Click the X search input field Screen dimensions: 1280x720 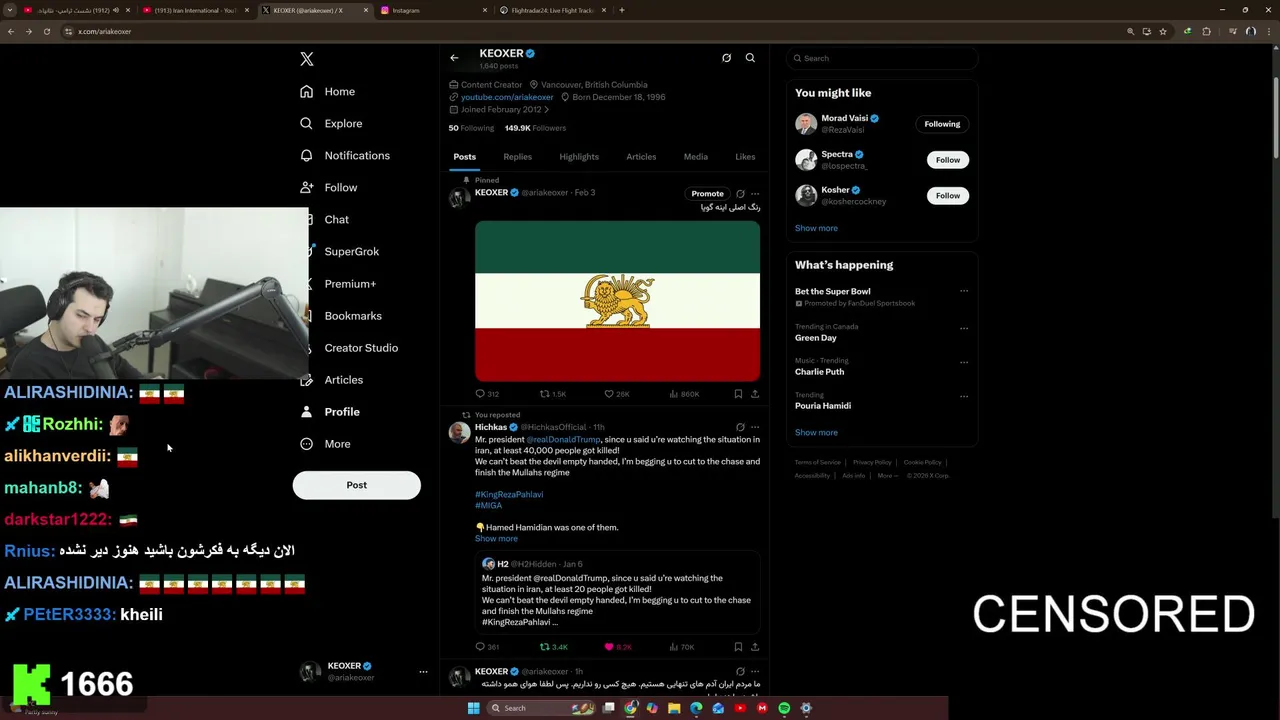[881, 58]
